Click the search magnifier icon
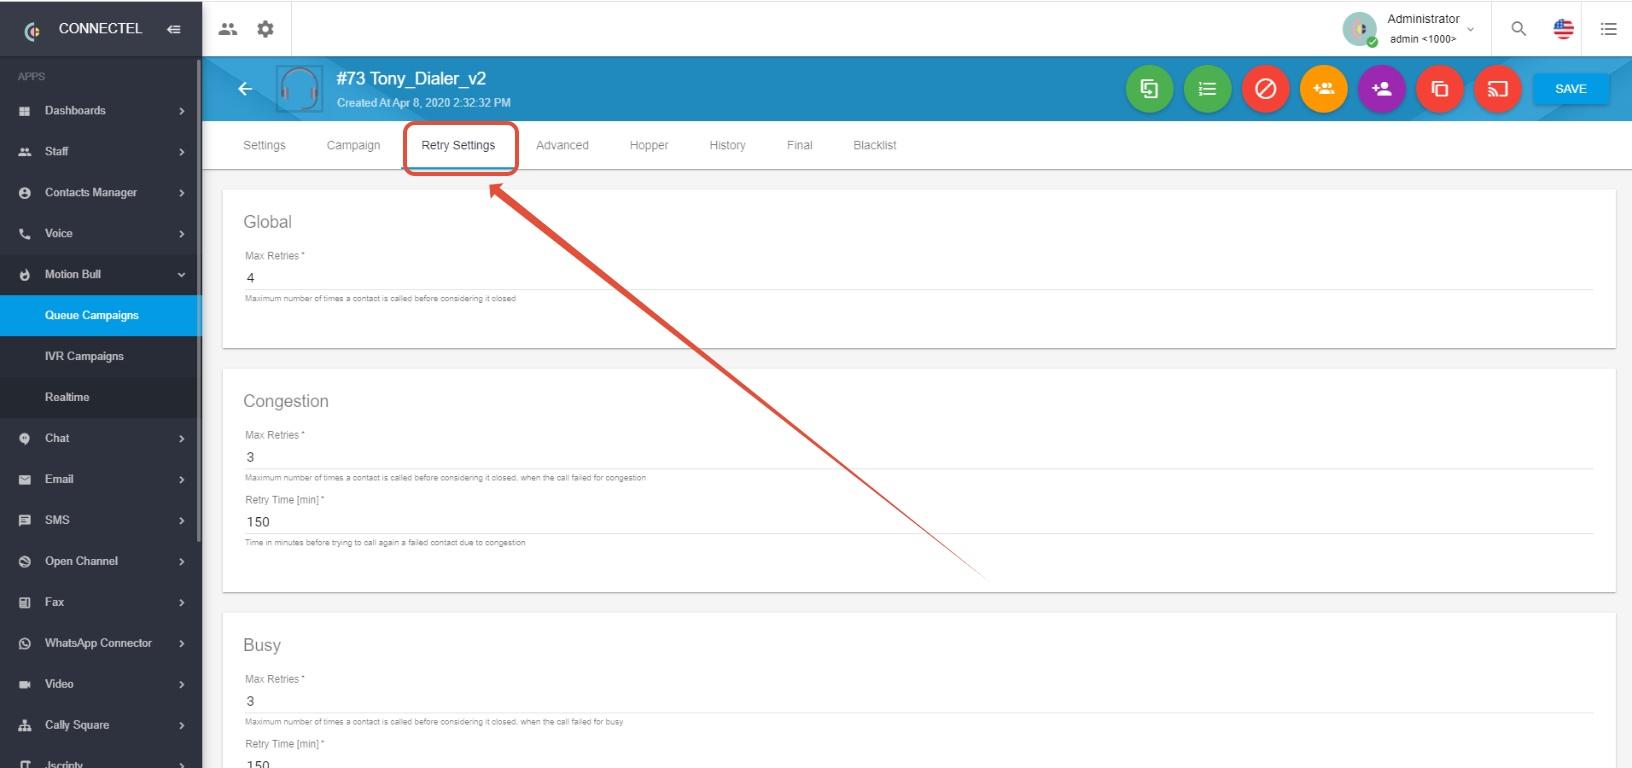 click(1518, 29)
